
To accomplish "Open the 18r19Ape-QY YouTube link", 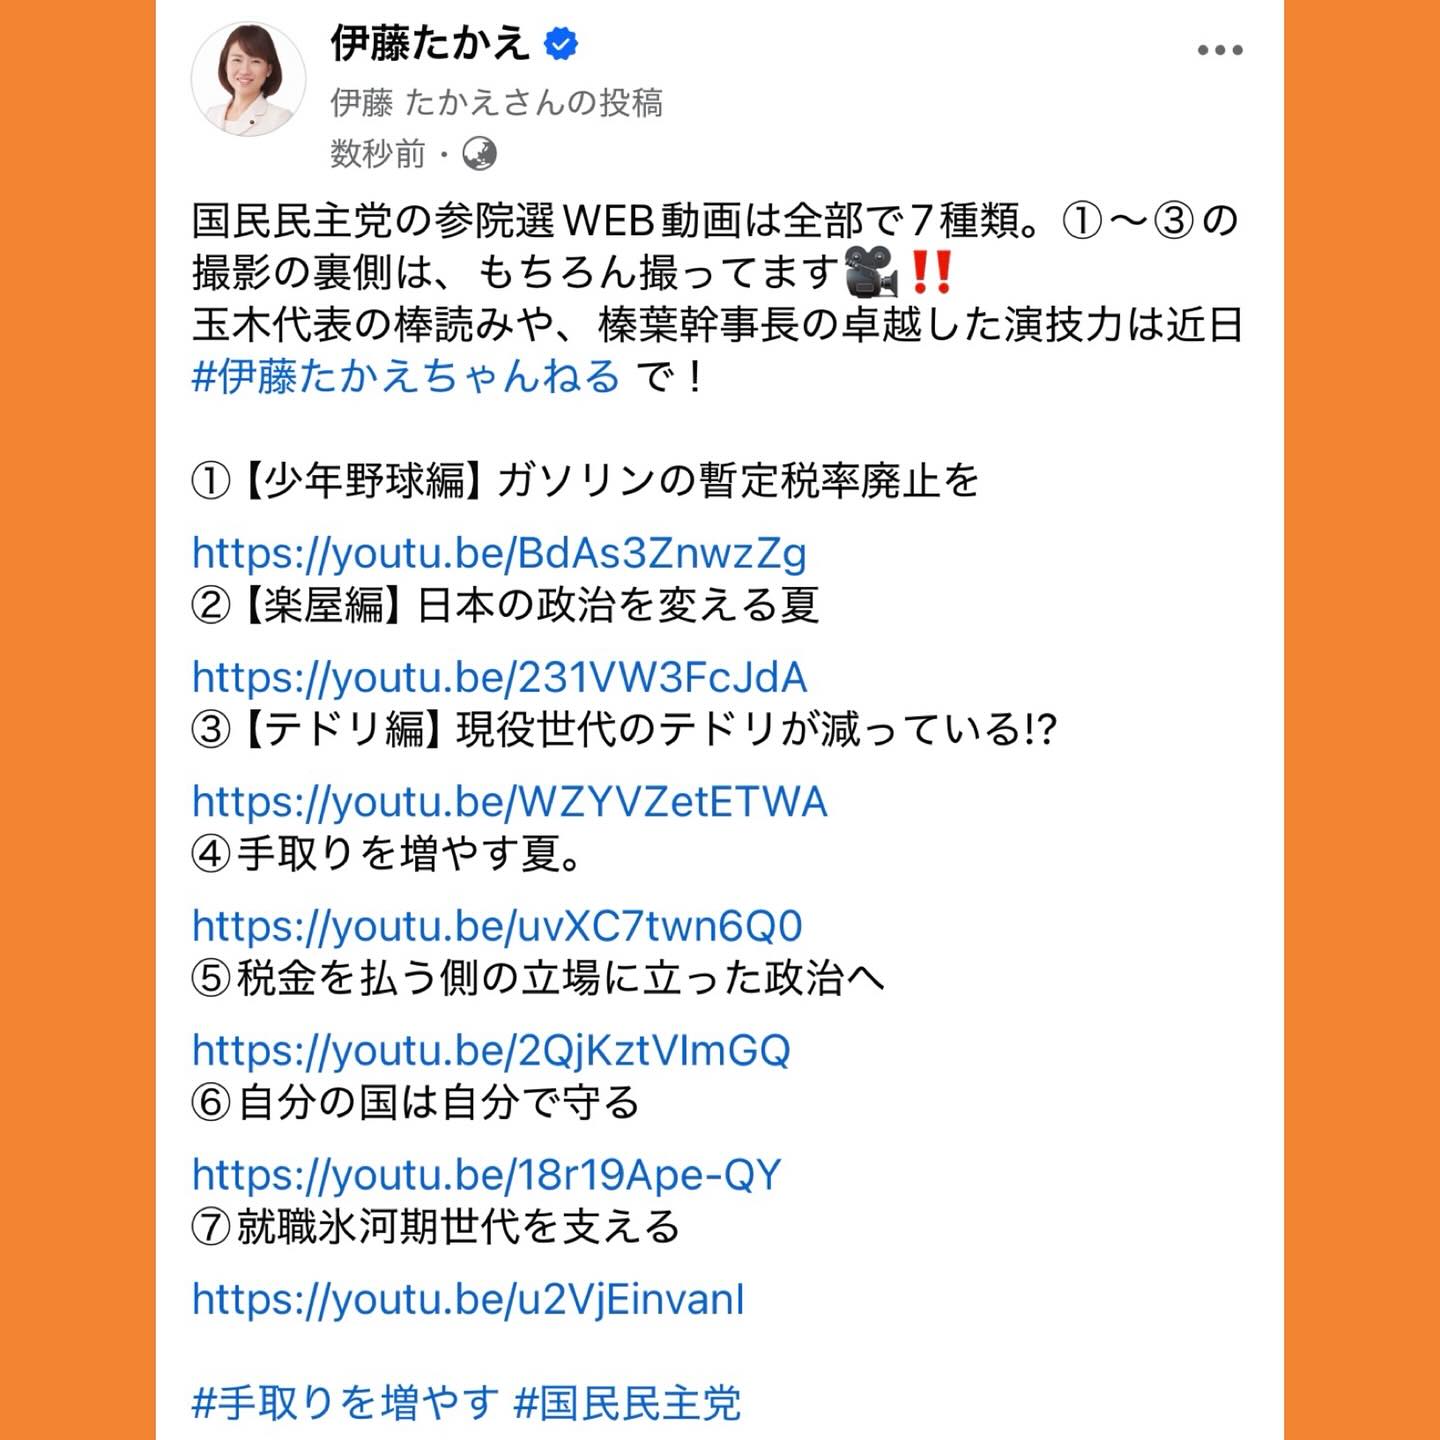I will (x=486, y=1175).
